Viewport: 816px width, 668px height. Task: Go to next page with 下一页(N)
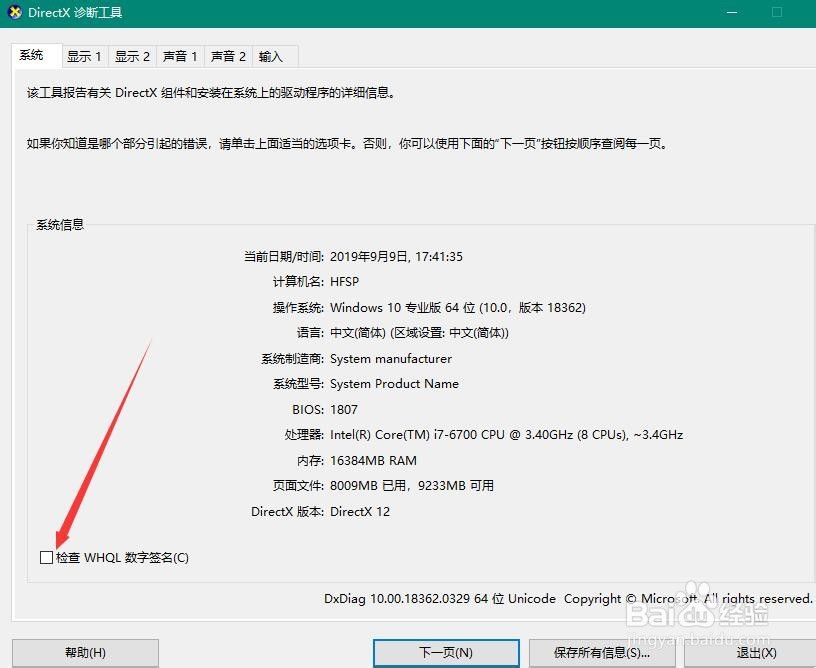(446, 652)
